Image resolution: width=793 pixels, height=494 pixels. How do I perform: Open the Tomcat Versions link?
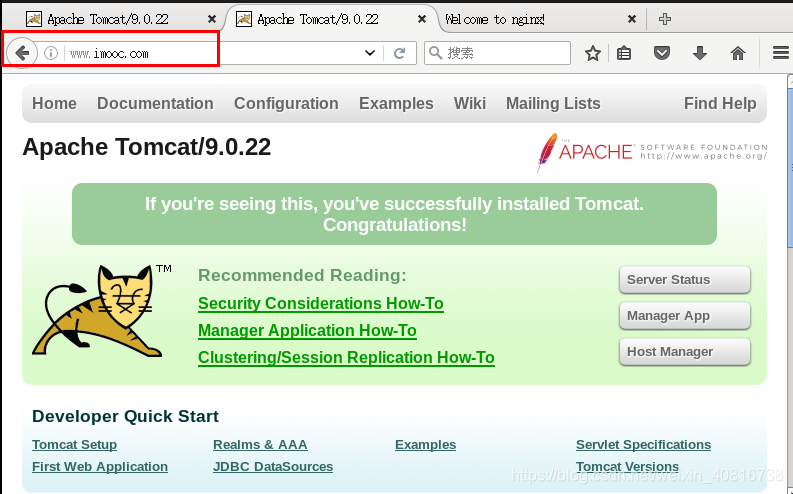pos(627,466)
